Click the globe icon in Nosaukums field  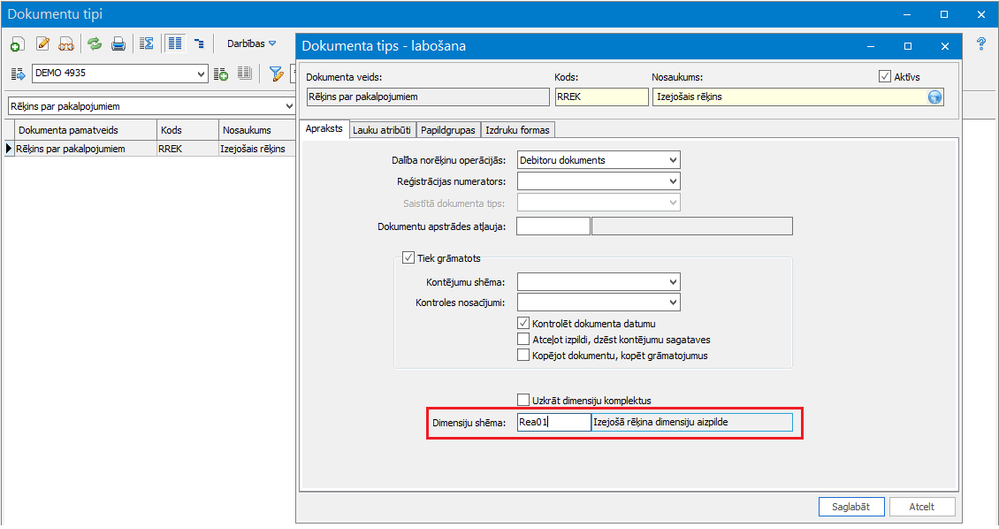point(935,97)
